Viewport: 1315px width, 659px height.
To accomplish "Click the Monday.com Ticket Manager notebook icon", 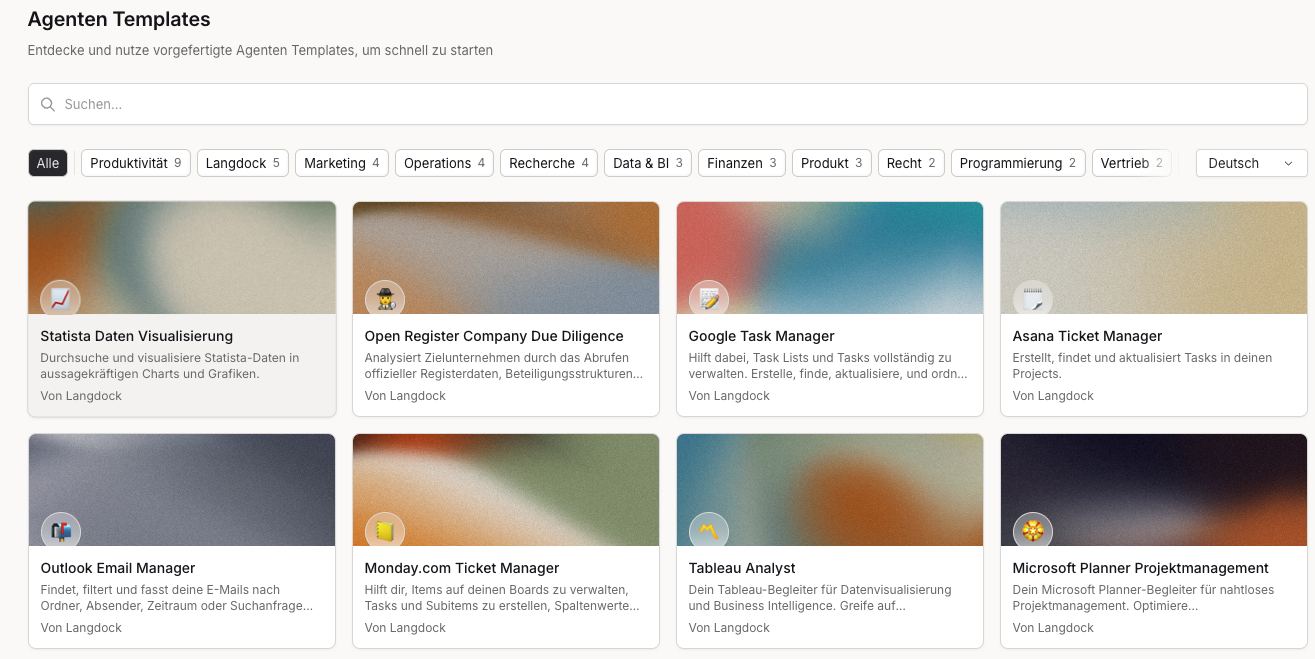I will click(384, 531).
